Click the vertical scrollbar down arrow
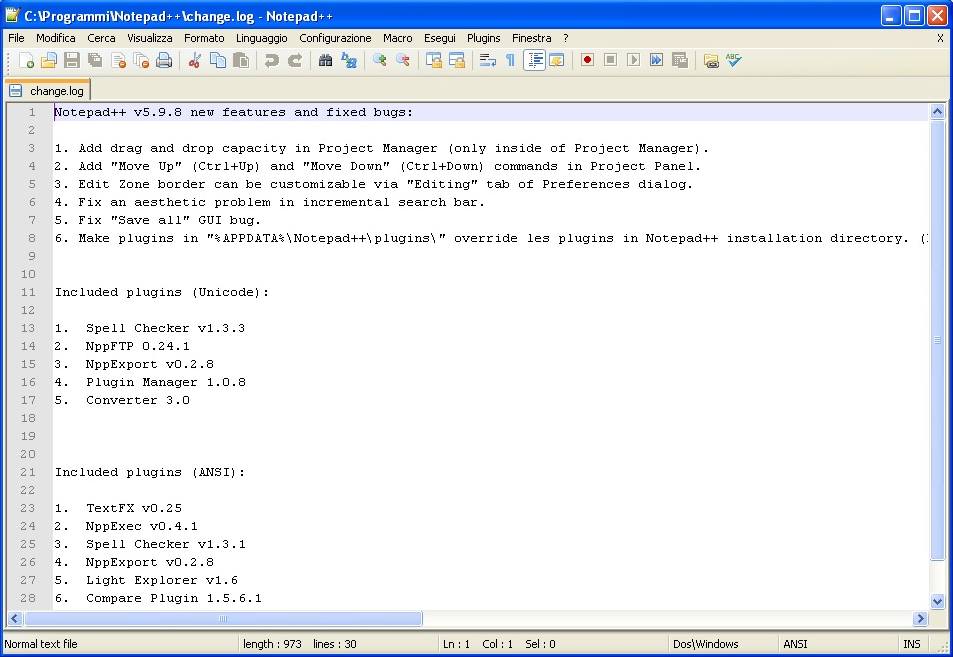Screen dimensions: 953x657 click(937, 602)
